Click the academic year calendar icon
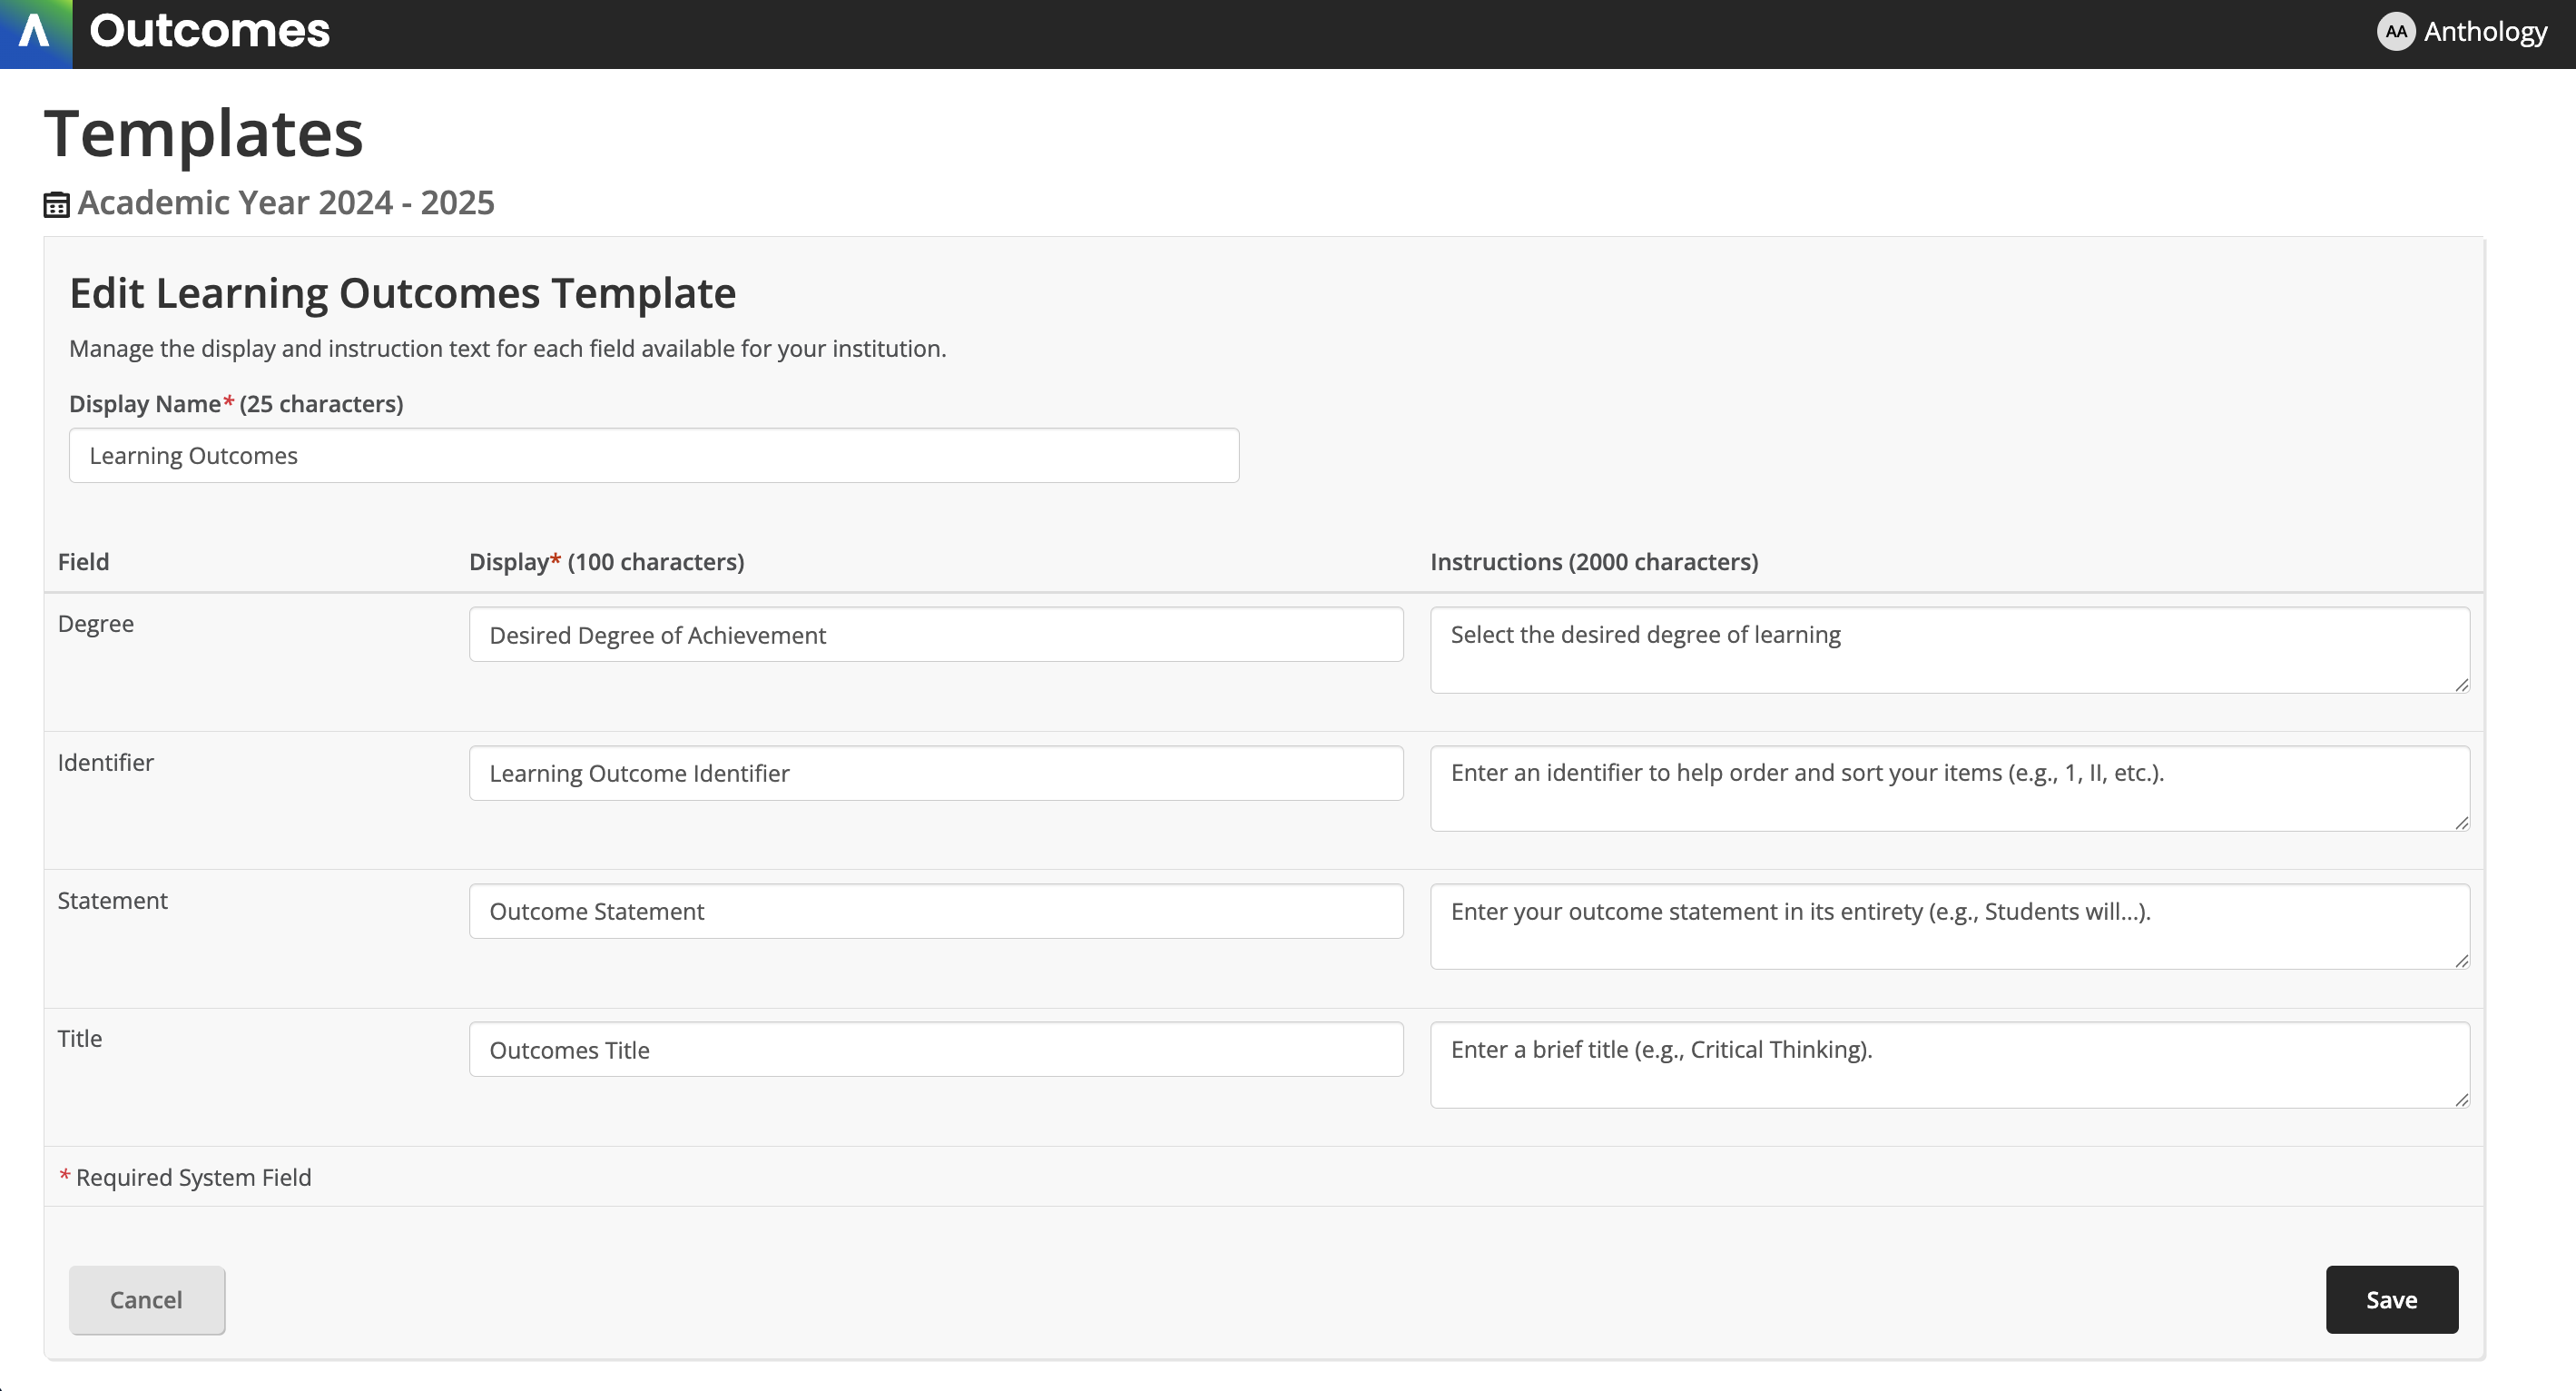The height and width of the screenshot is (1391, 2576). tap(56, 204)
